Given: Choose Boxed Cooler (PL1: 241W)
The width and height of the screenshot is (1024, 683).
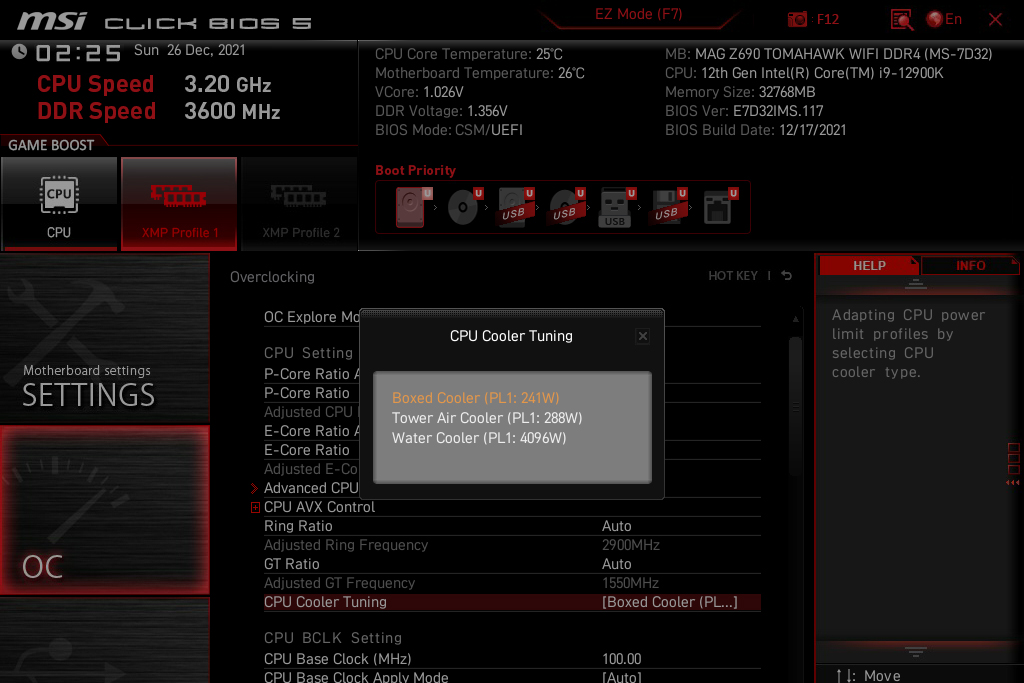Looking at the screenshot, I should pos(475,398).
